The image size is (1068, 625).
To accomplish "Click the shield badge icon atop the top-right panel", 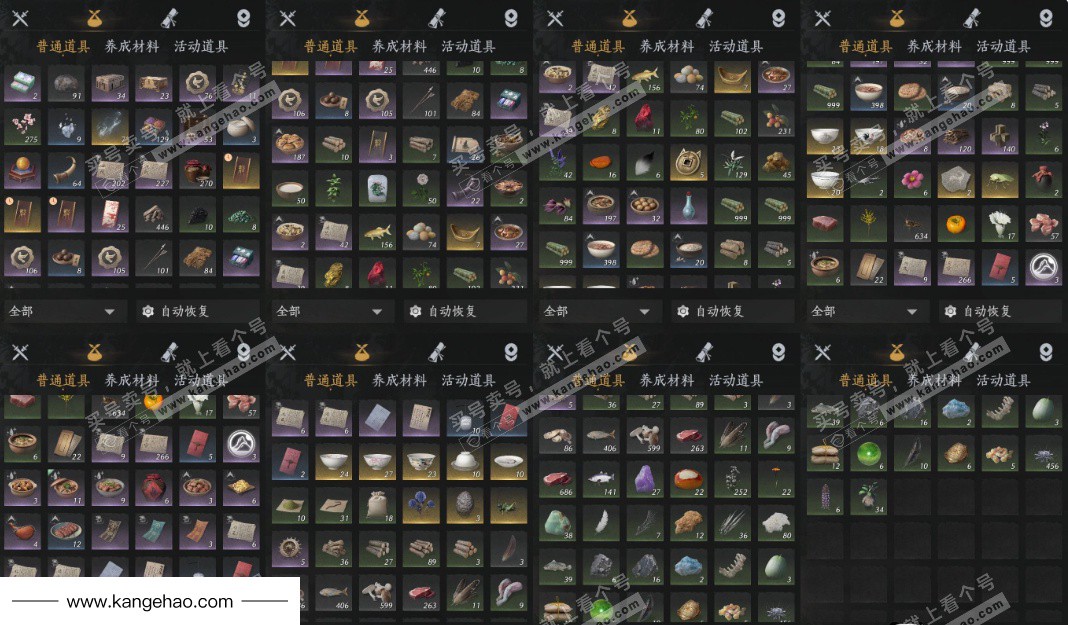I will pyautogui.click(x=1046, y=18).
